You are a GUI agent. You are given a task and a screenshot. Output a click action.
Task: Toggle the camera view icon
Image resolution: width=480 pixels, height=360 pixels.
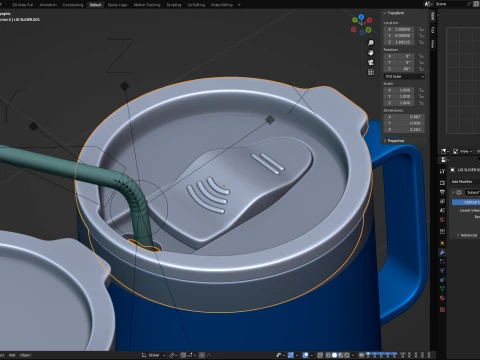coord(371,62)
